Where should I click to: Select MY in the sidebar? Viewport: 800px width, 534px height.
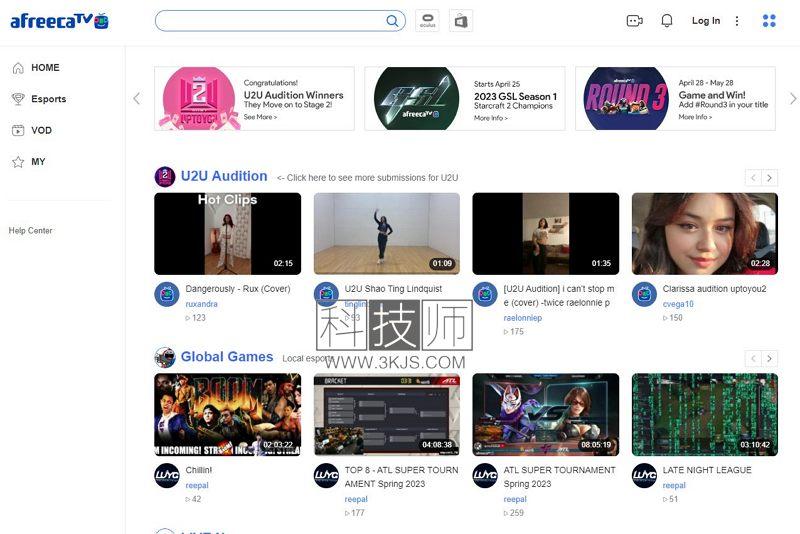pos(38,162)
